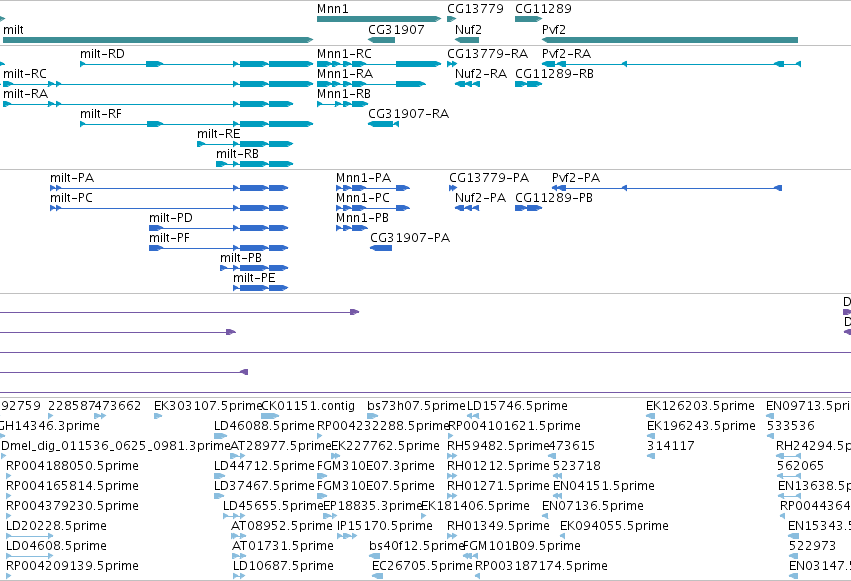Viewport: 851px width, 581px height.
Task: Click the EK196243.5prime label
Action: coord(701,426)
